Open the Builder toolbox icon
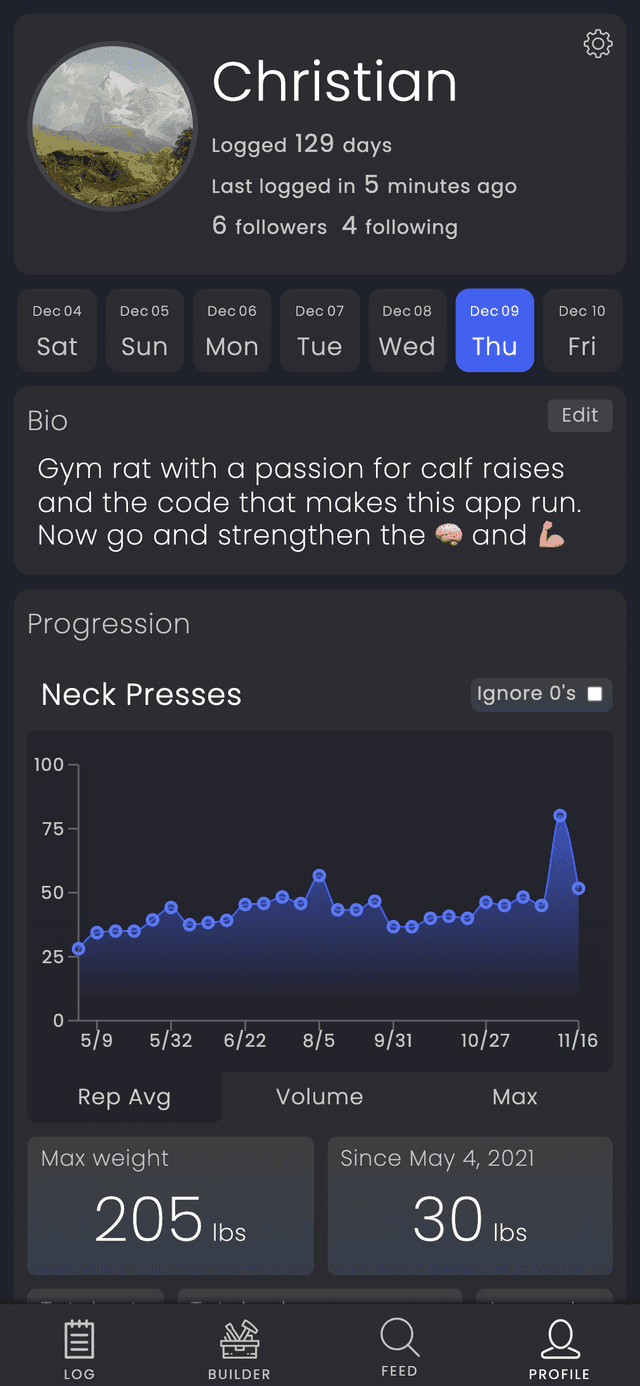 [239, 1340]
